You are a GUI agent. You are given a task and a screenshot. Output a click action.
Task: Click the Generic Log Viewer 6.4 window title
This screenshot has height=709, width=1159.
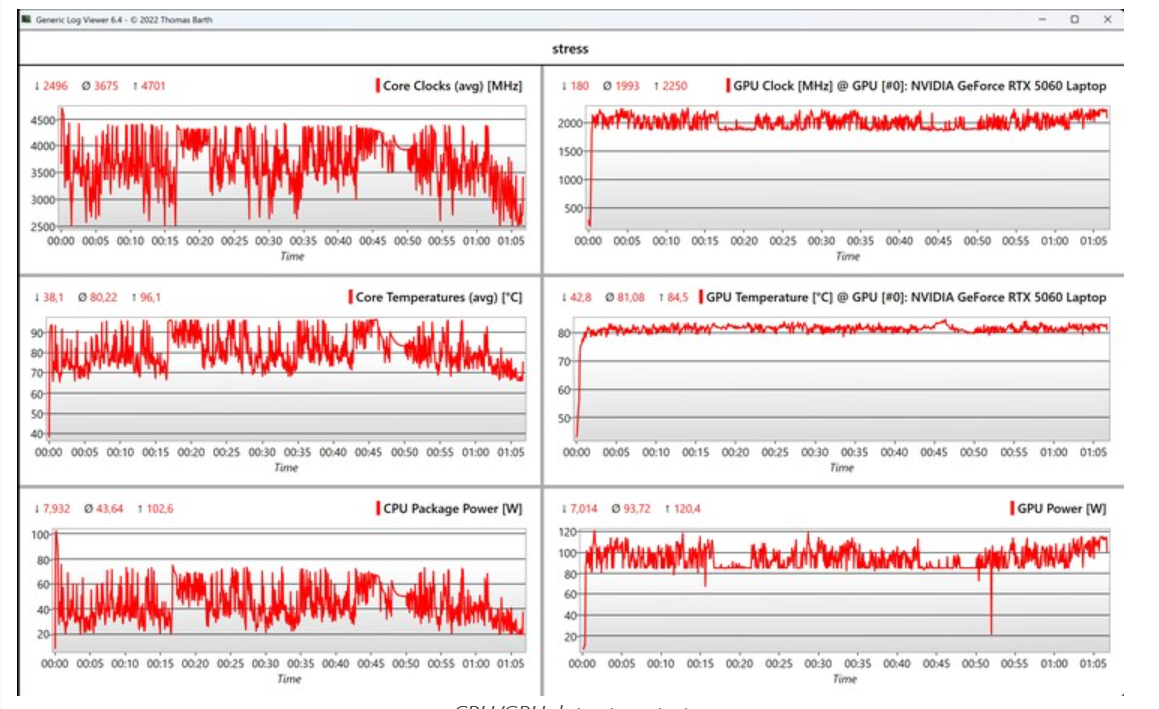124,20
